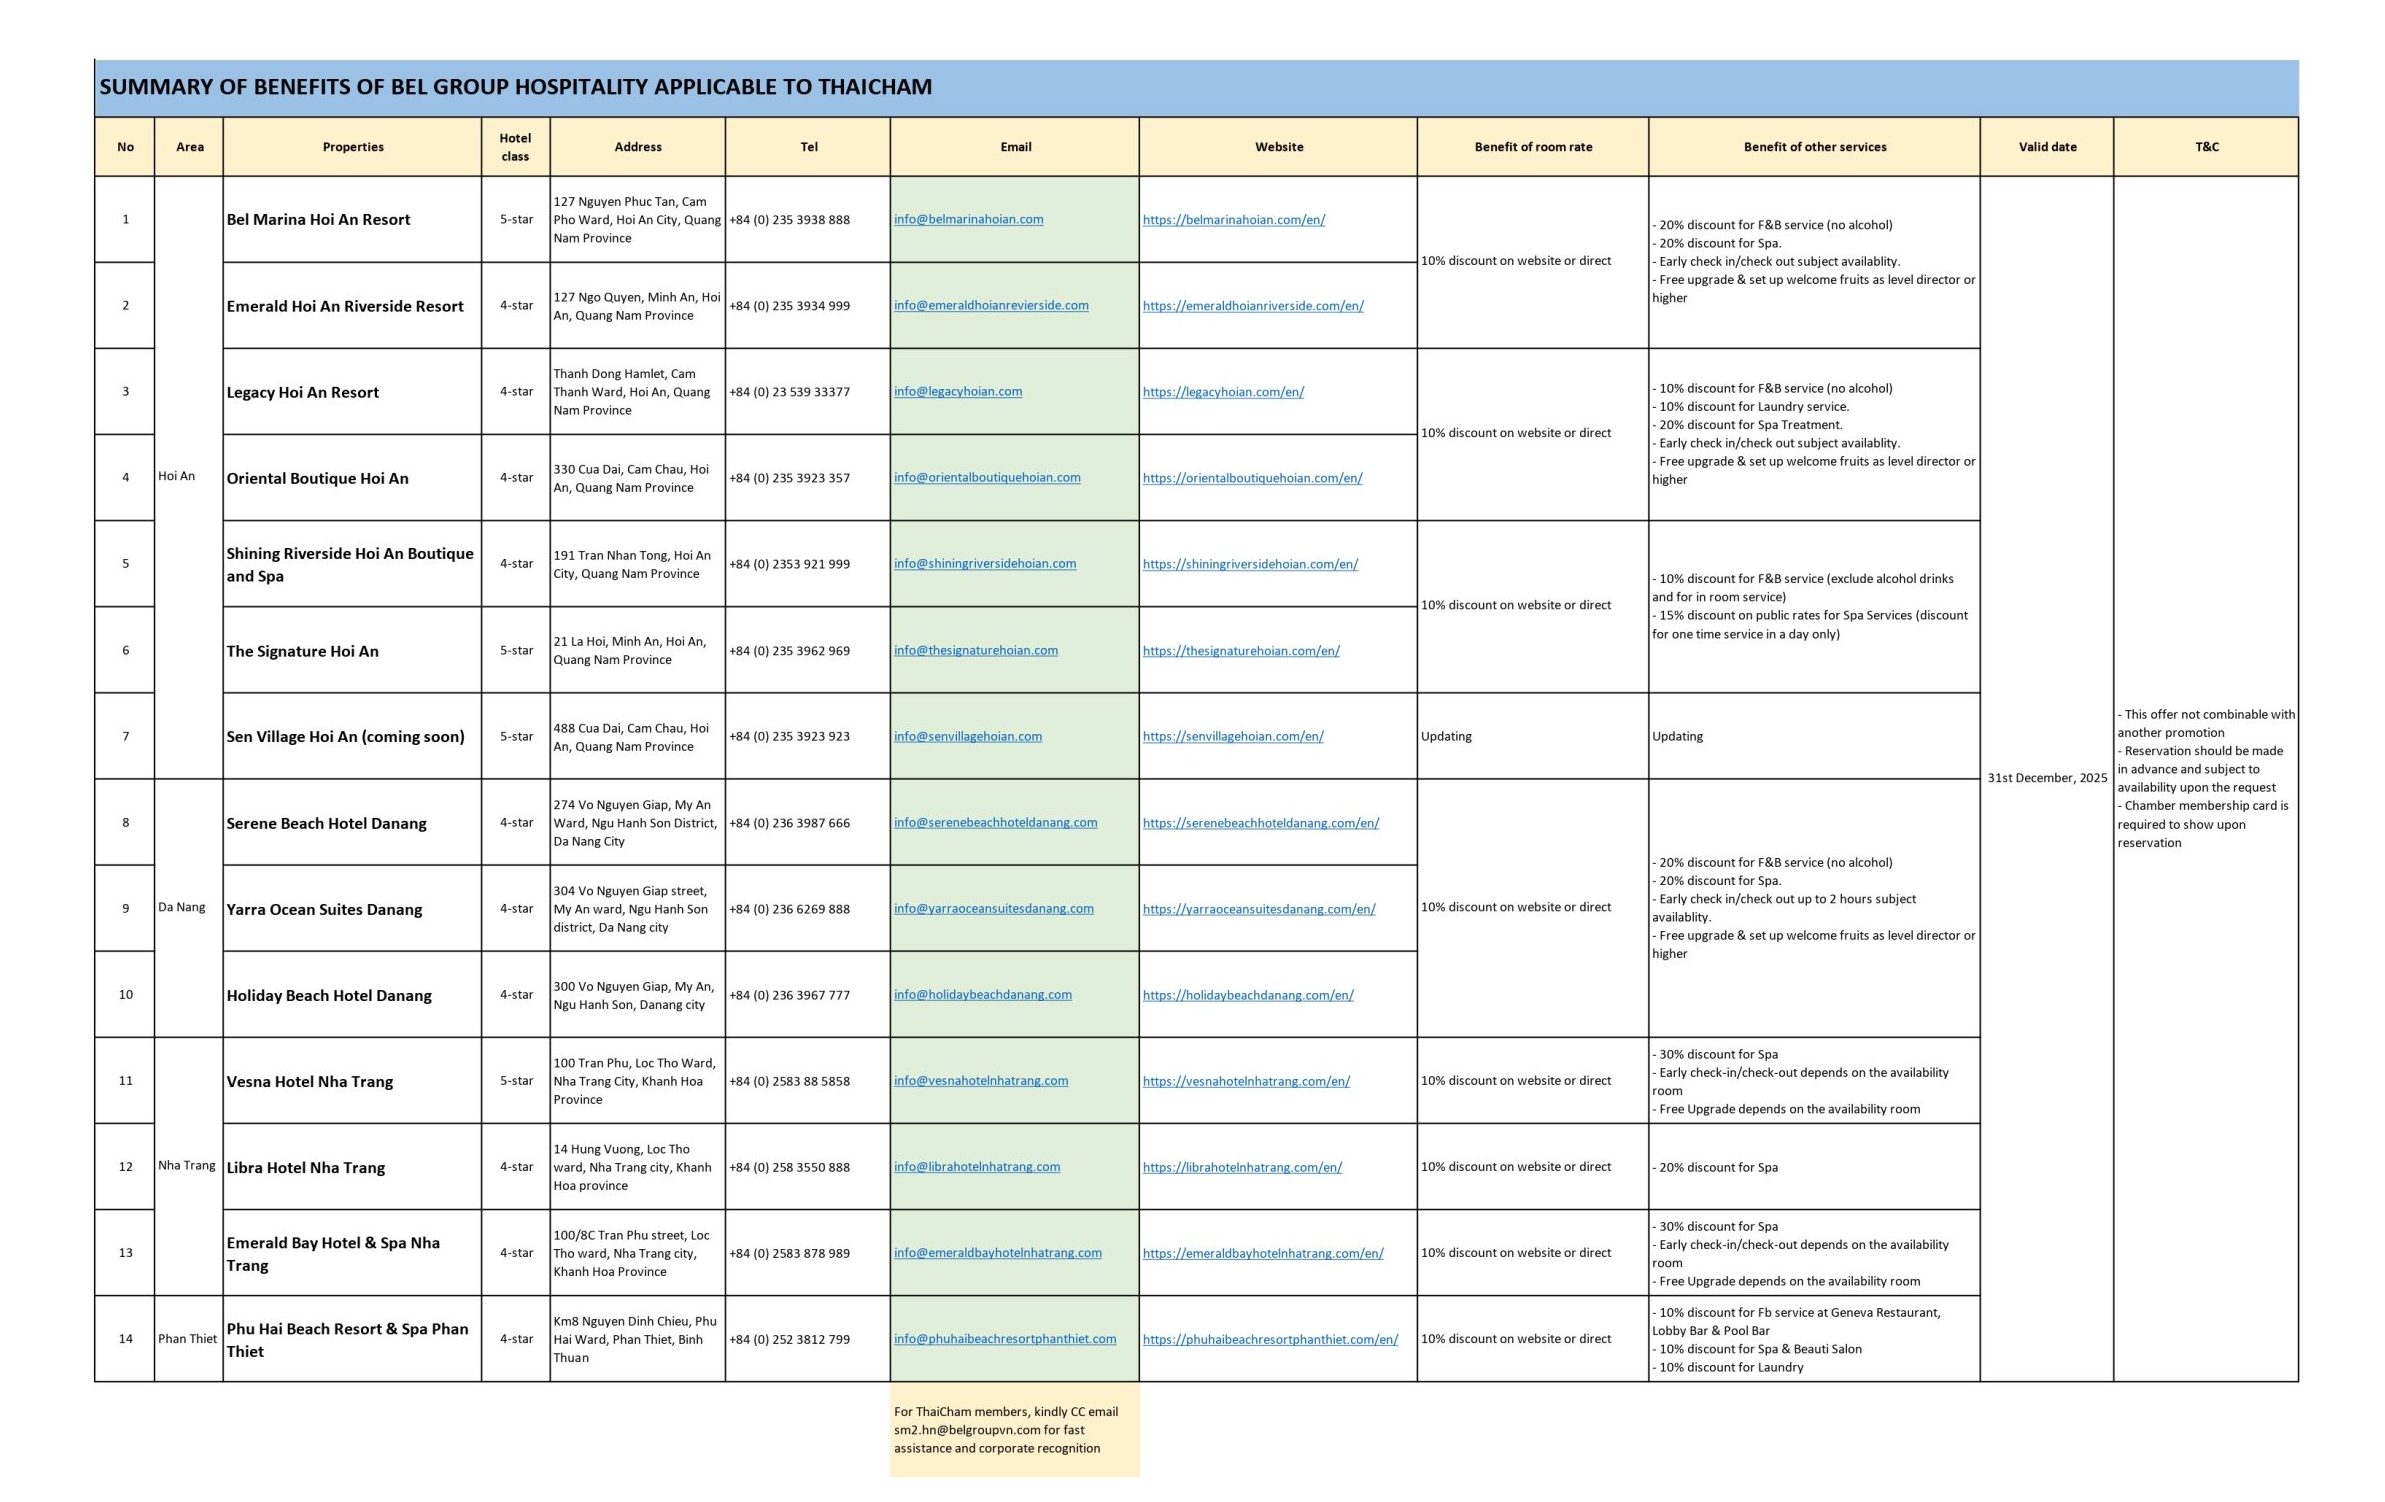Image resolution: width=2385 pixels, height=1502 pixels.
Task: Open https://holidaybeachdanang.com/en/ website link
Action: pos(1248,995)
